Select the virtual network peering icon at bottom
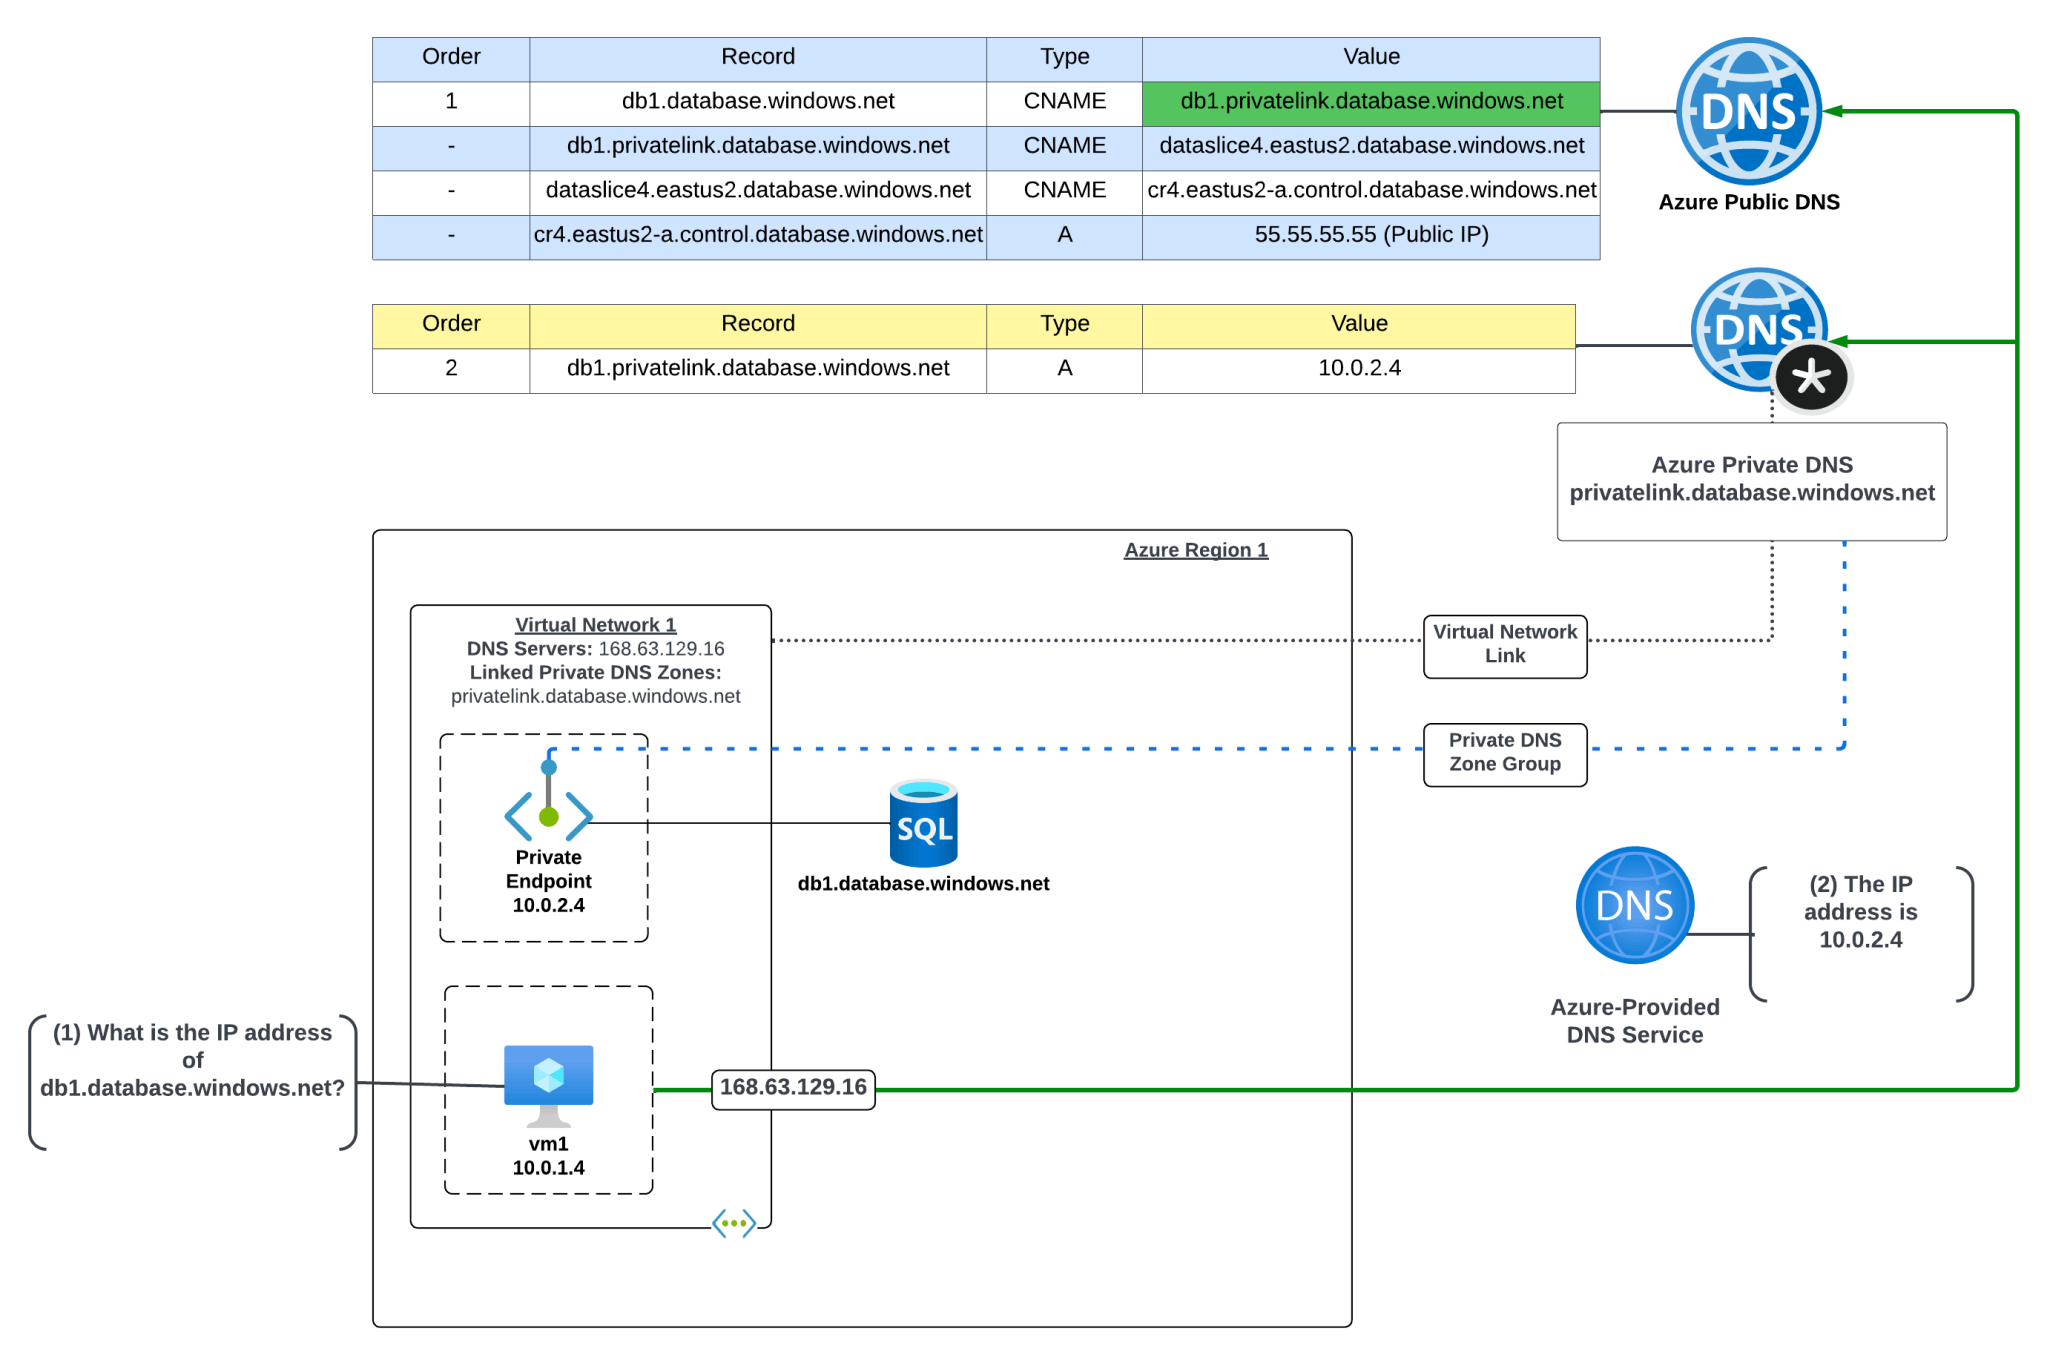 734,1223
